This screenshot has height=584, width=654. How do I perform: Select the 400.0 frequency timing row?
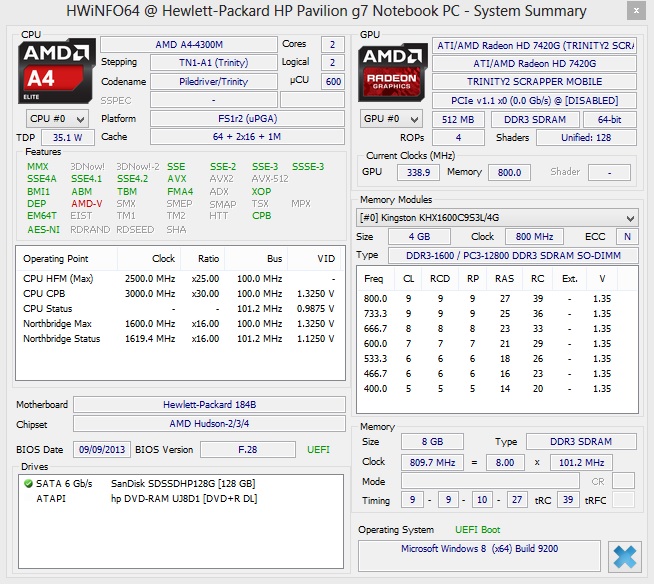(x=496, y=389)
